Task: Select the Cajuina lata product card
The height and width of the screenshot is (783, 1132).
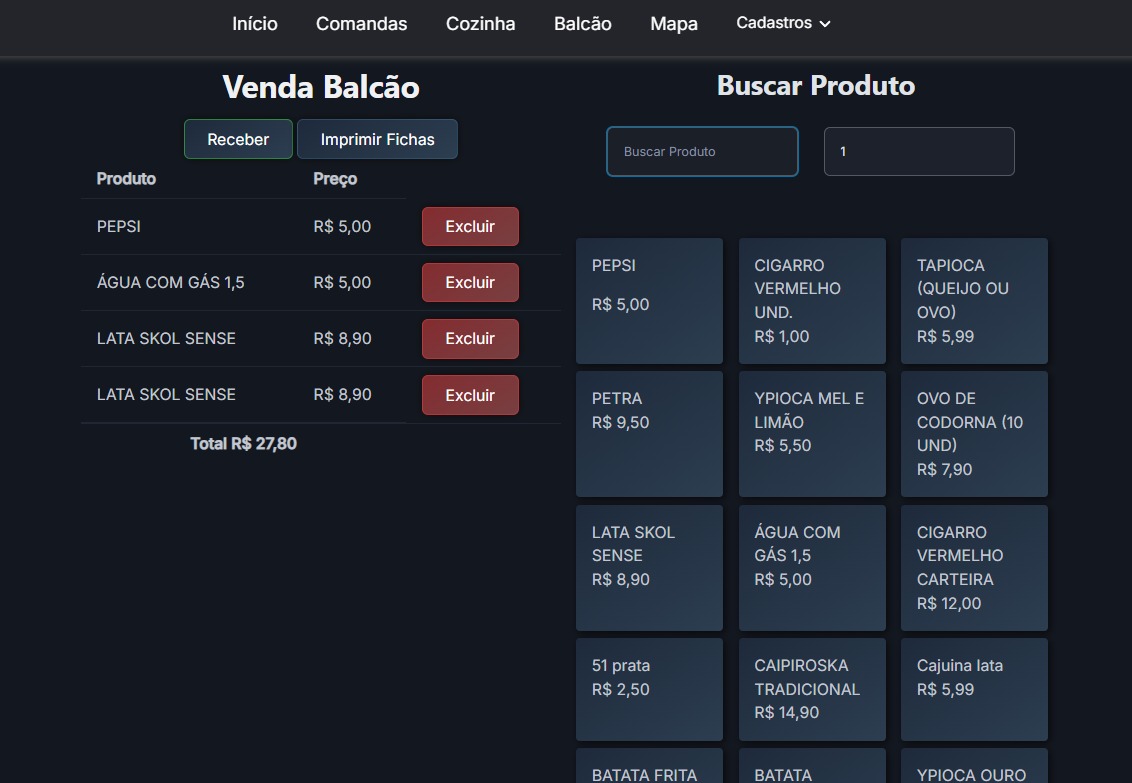Action: (x=974, y=689)
